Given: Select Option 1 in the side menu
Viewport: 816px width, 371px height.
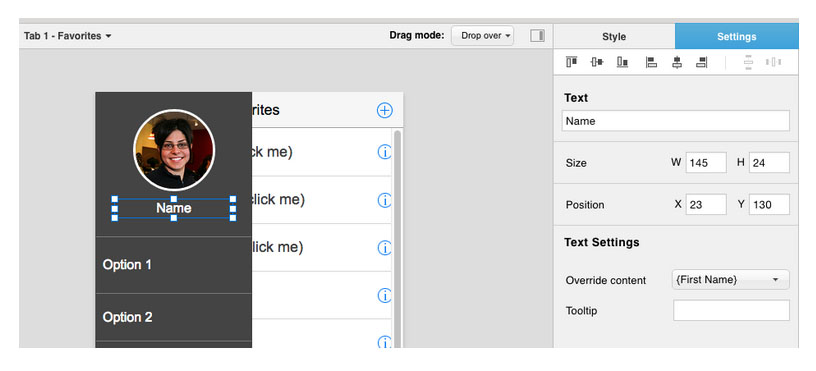Looking at the screenshot, I should [x=174, y=265].
